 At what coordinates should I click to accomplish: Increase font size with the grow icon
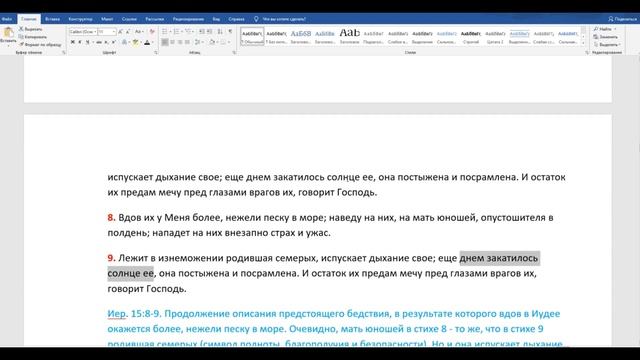tap(120, 31)
